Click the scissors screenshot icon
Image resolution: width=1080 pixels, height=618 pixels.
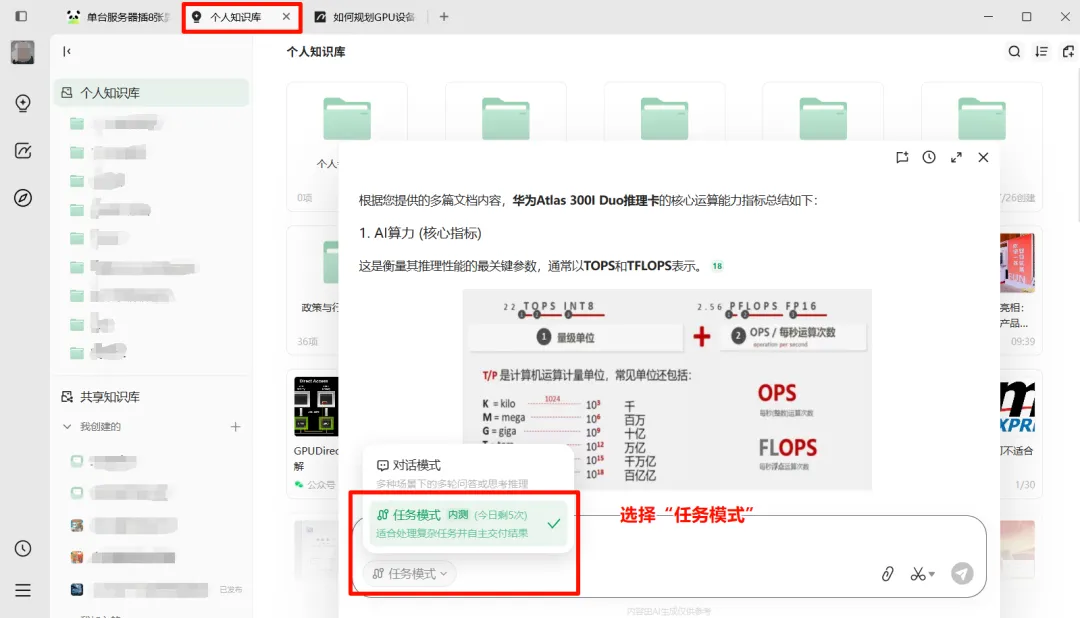click(918, 573)
